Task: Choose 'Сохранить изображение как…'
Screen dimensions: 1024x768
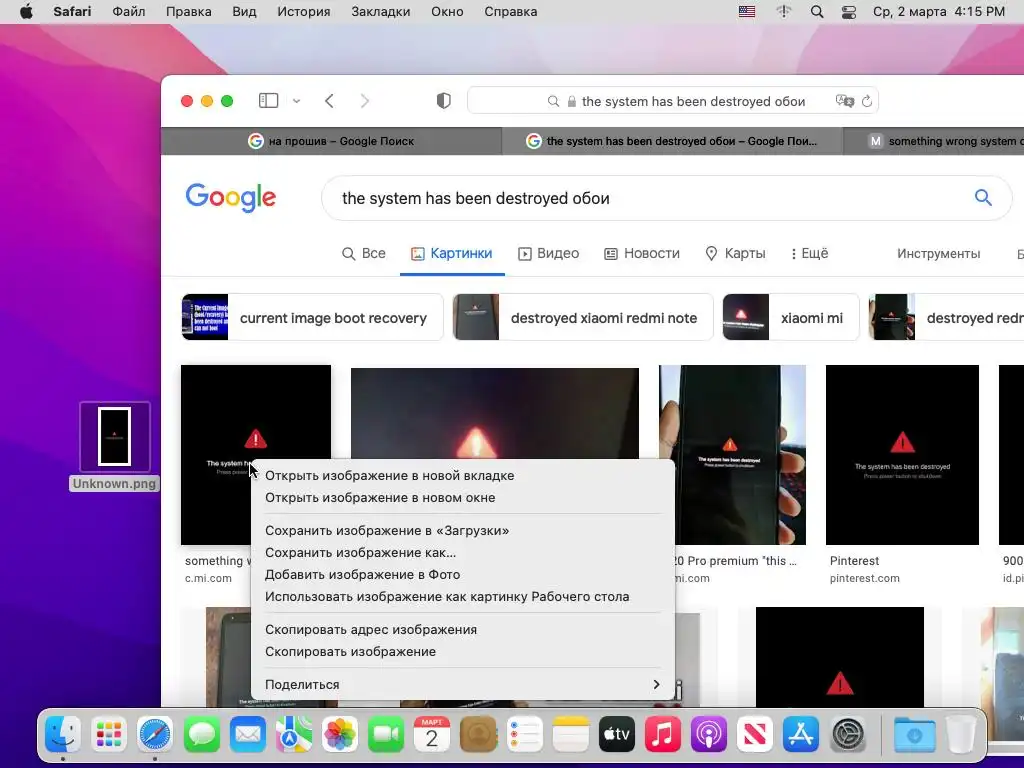Action: (462, 552)
